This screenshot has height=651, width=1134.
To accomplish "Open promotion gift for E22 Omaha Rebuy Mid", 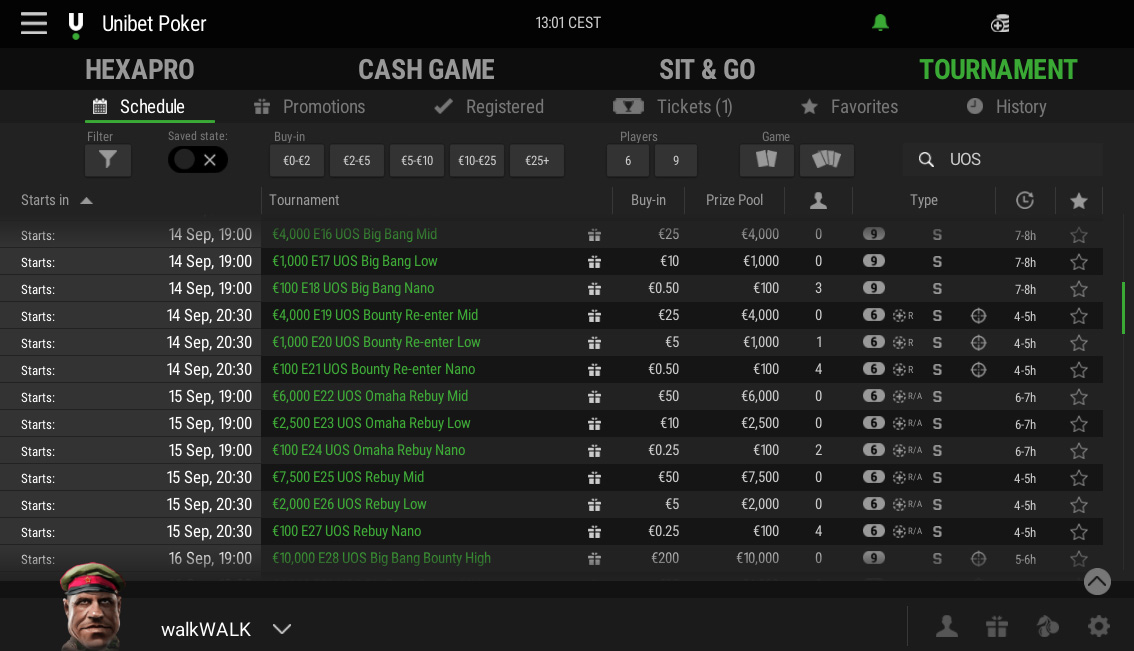I will tap(594, 397).
